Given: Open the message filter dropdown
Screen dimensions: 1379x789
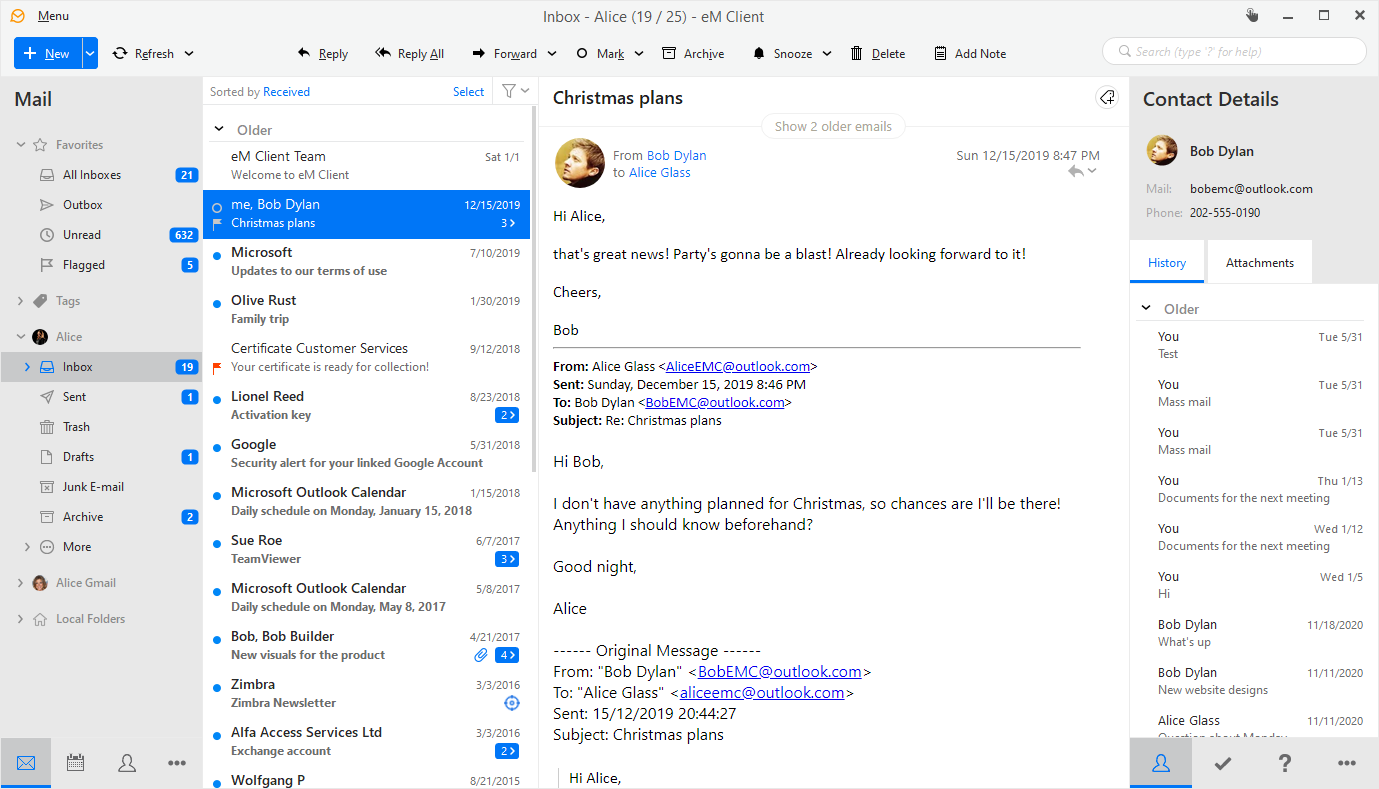Looking at the screenshot, I should point(515,92).
